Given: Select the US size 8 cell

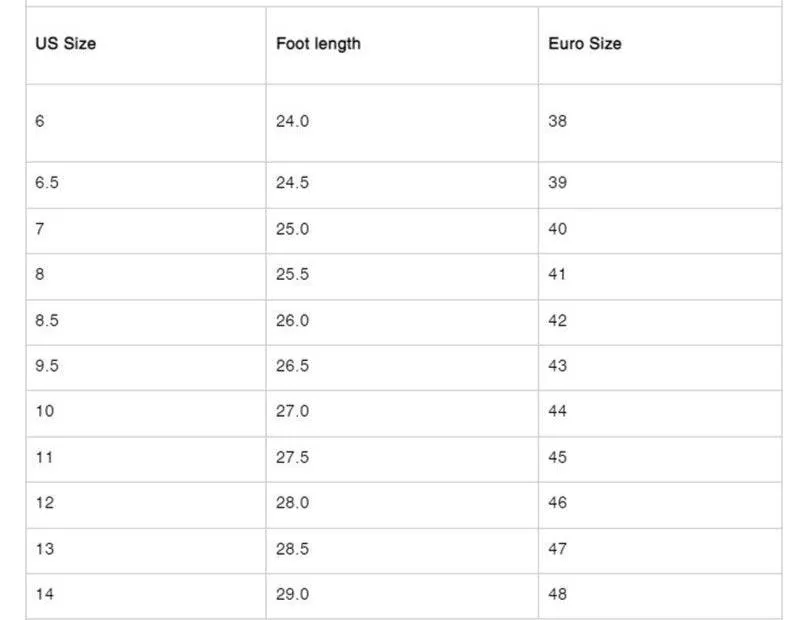Looking at the screenshot, I should [146, 277].
